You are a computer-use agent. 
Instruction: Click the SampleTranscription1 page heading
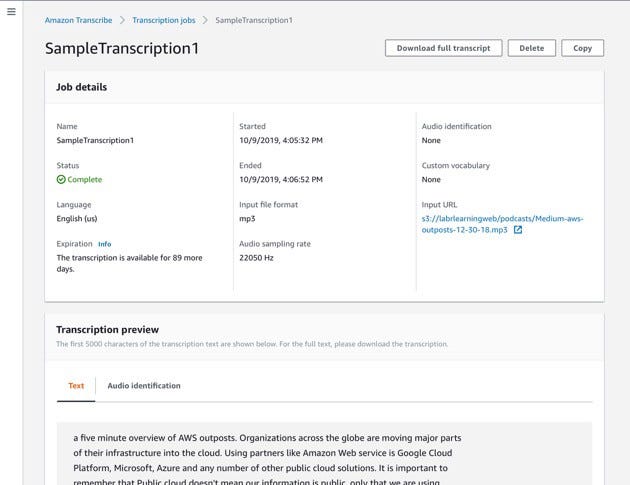tap(122, 48)
